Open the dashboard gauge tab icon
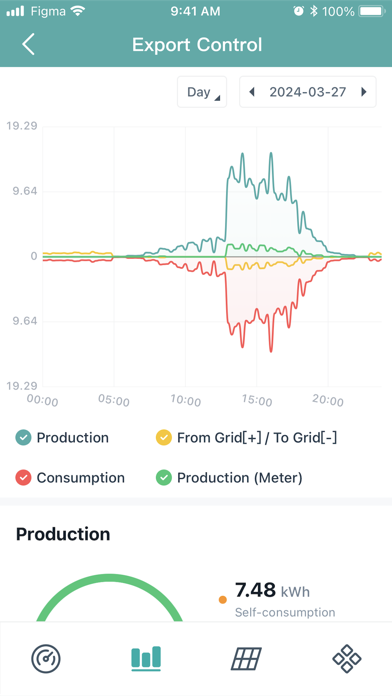The width and height of the screenshot is (392, 696). click(x=46, y=658)
